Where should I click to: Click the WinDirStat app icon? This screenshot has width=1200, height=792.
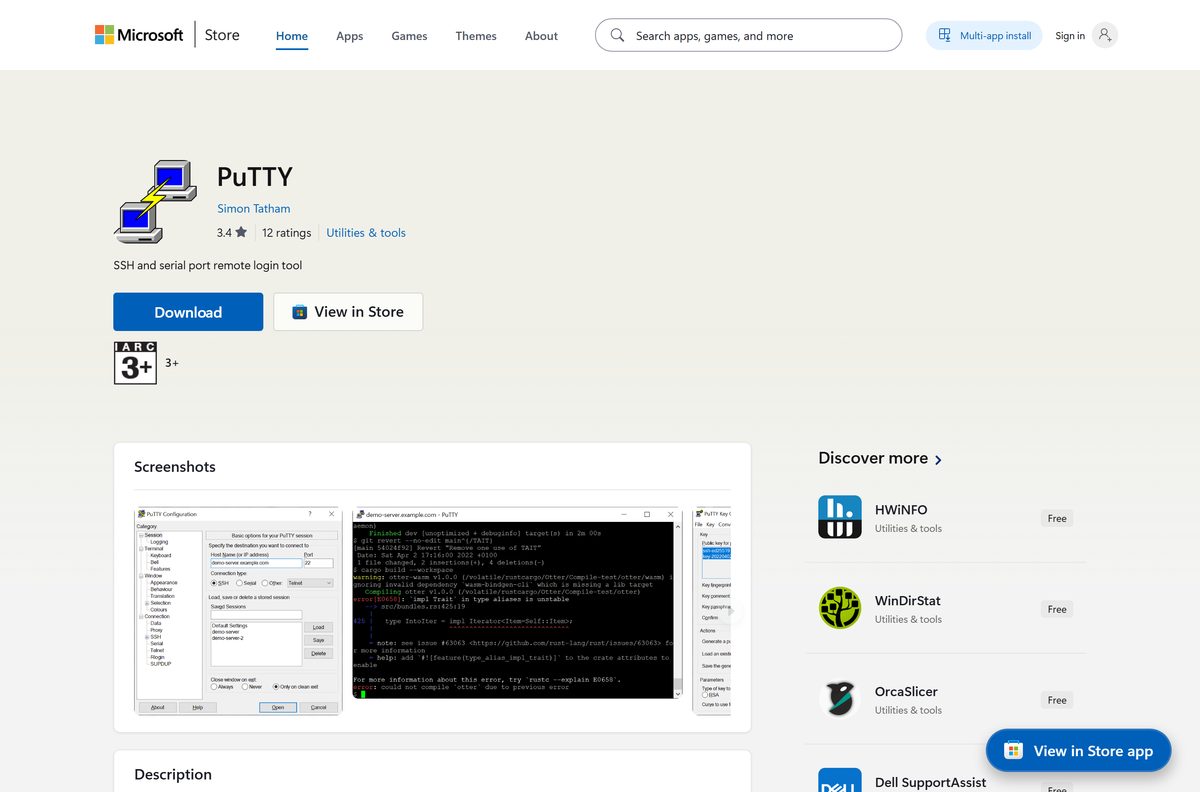[x=840, y=608]
